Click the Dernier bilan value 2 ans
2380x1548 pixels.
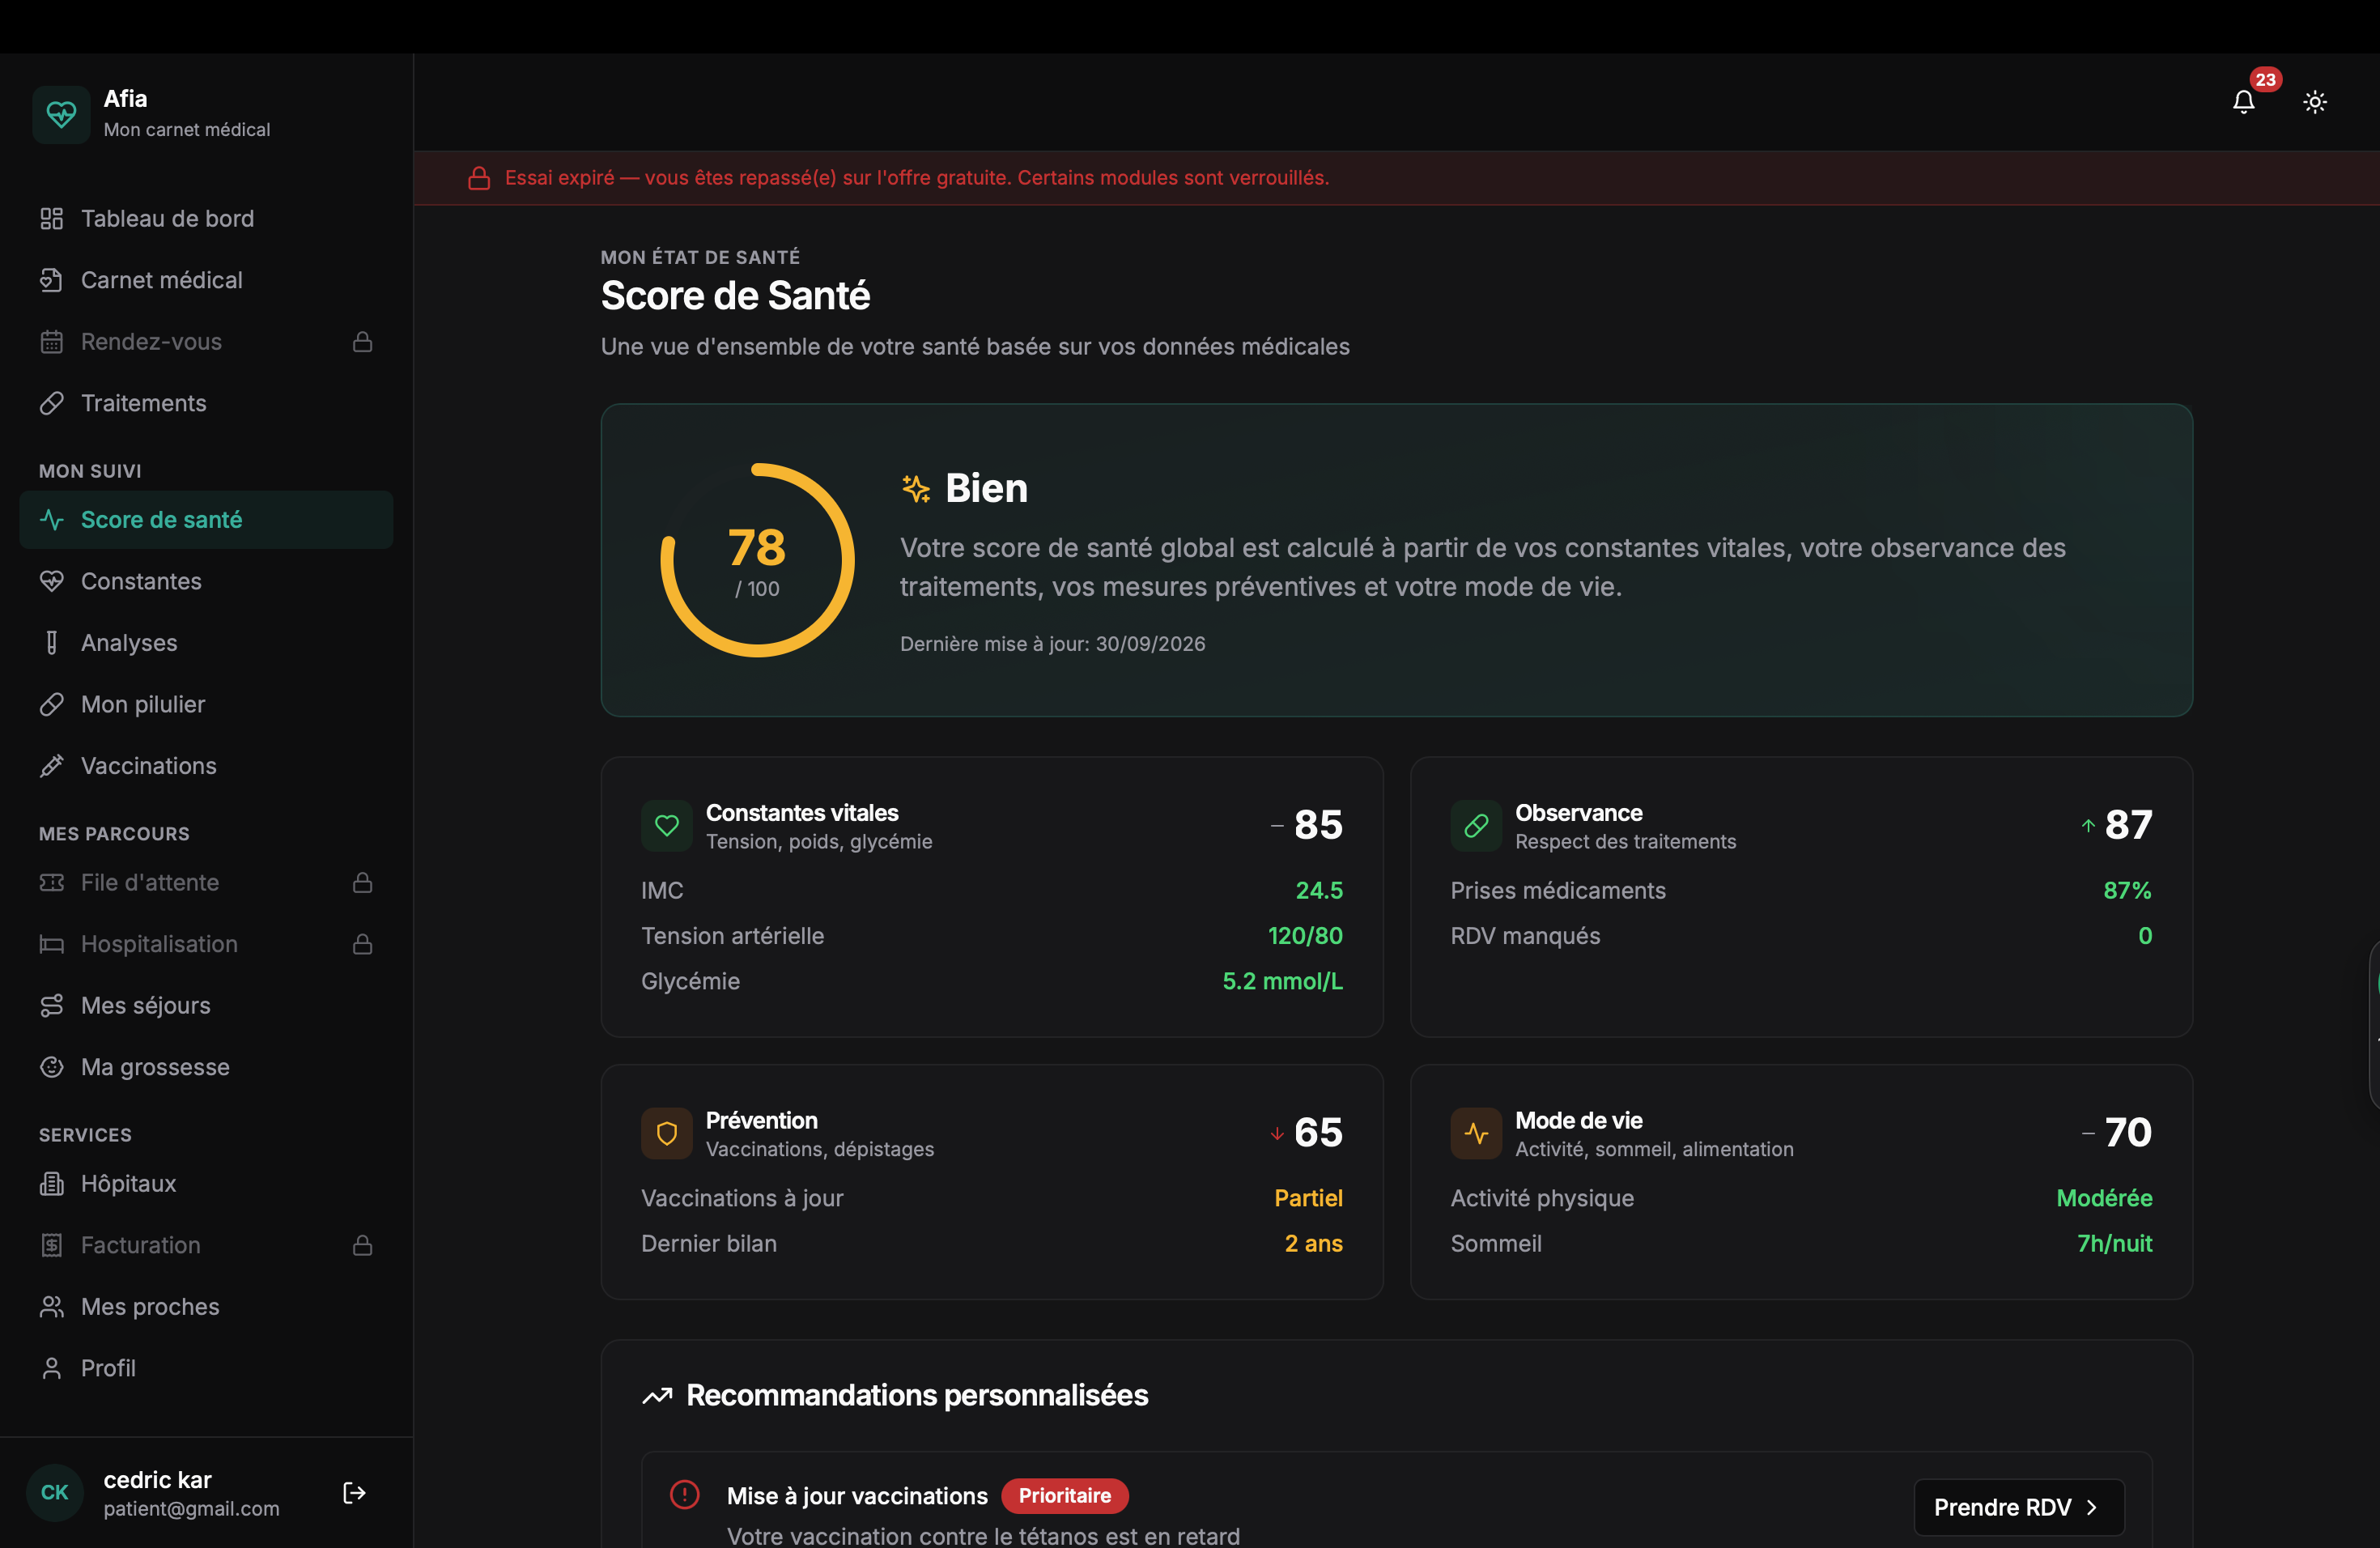[1313, 1244]
